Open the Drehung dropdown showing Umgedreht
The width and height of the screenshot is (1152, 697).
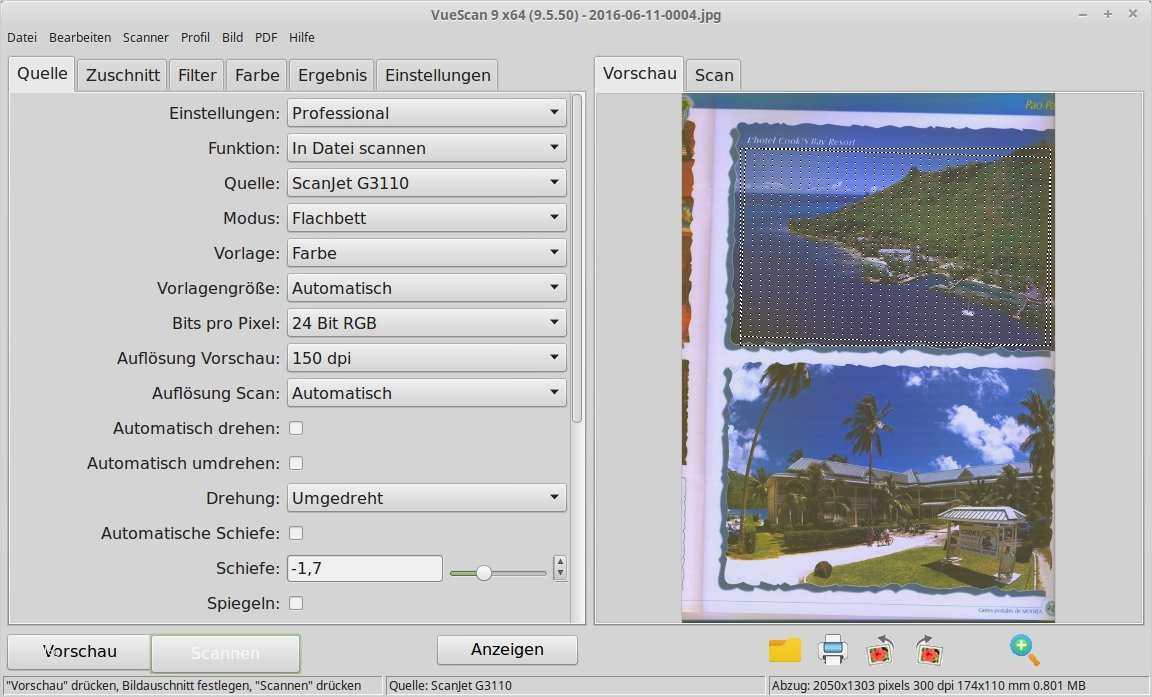[426, 498]
